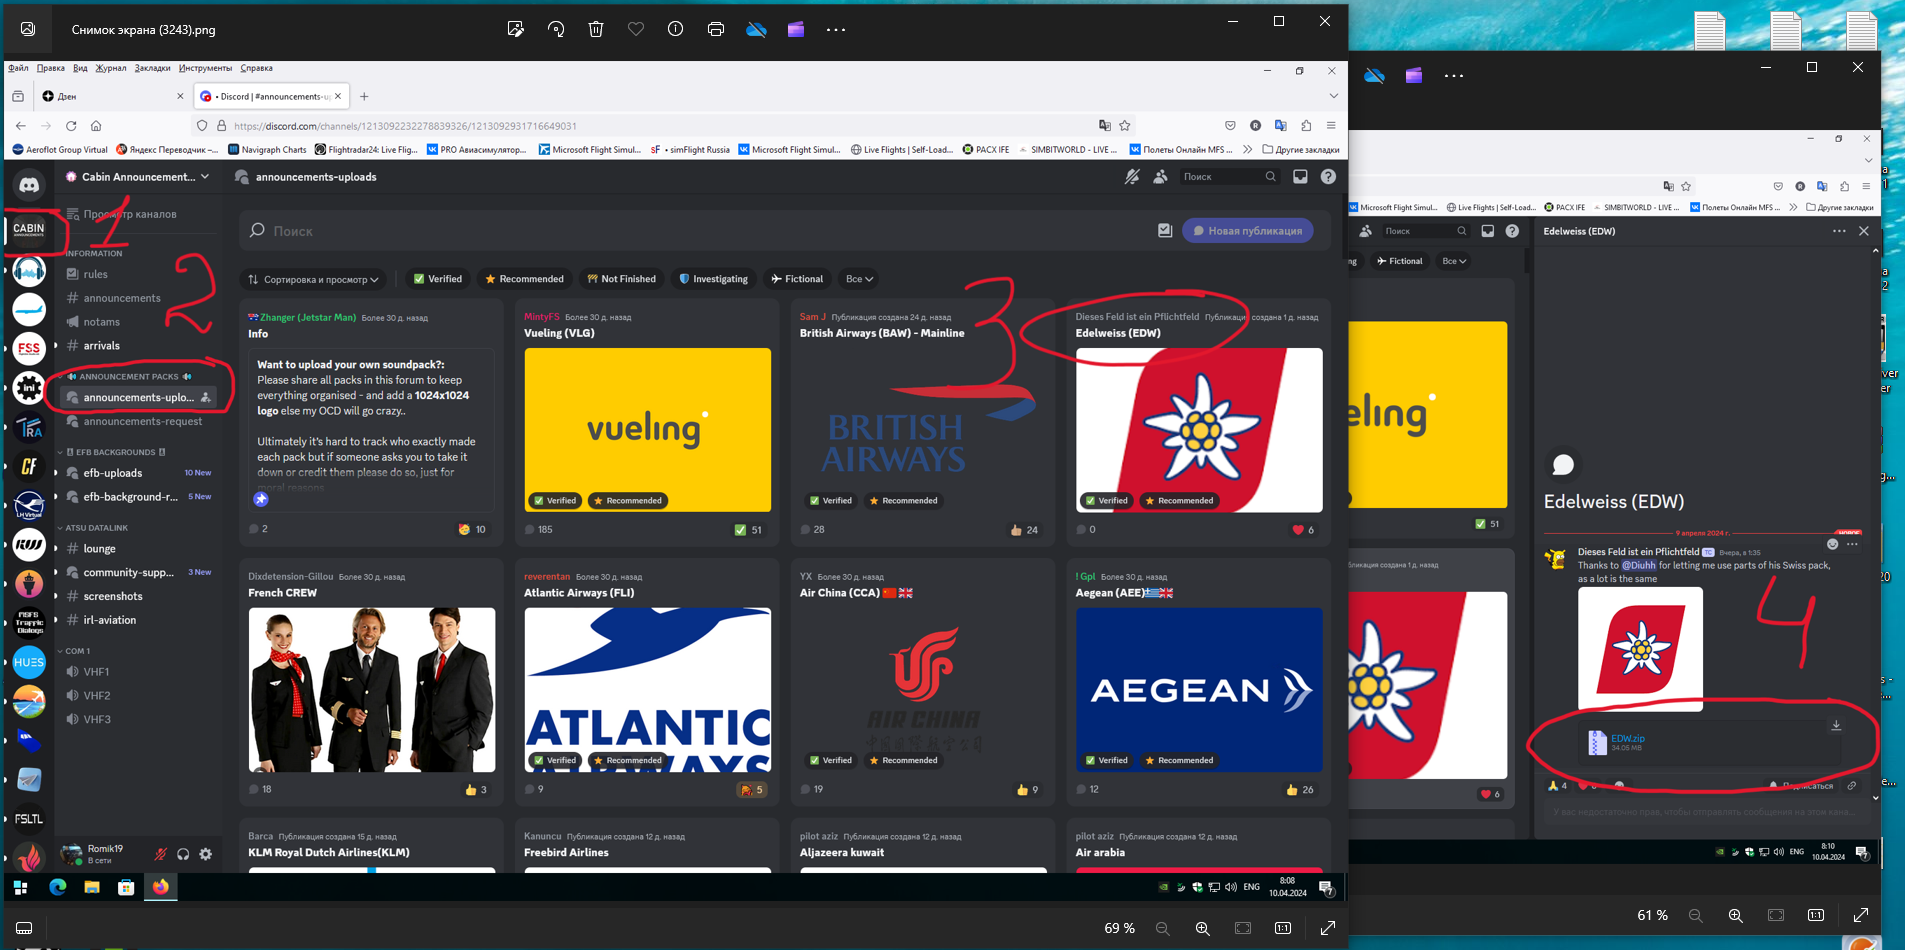Select the Discord #announcements browser tab
1905x950 pixels.
click(270, 96)
